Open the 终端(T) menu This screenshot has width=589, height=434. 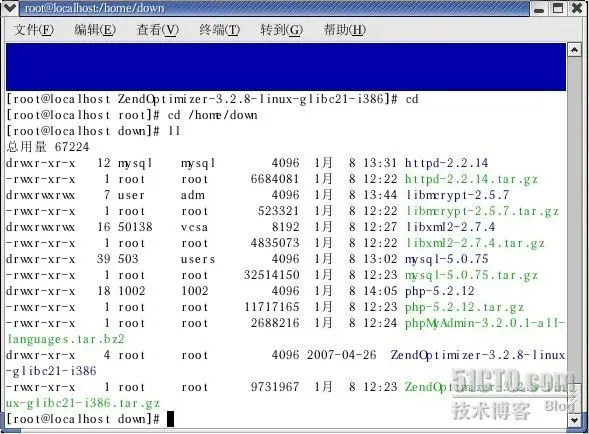point(219,30)
